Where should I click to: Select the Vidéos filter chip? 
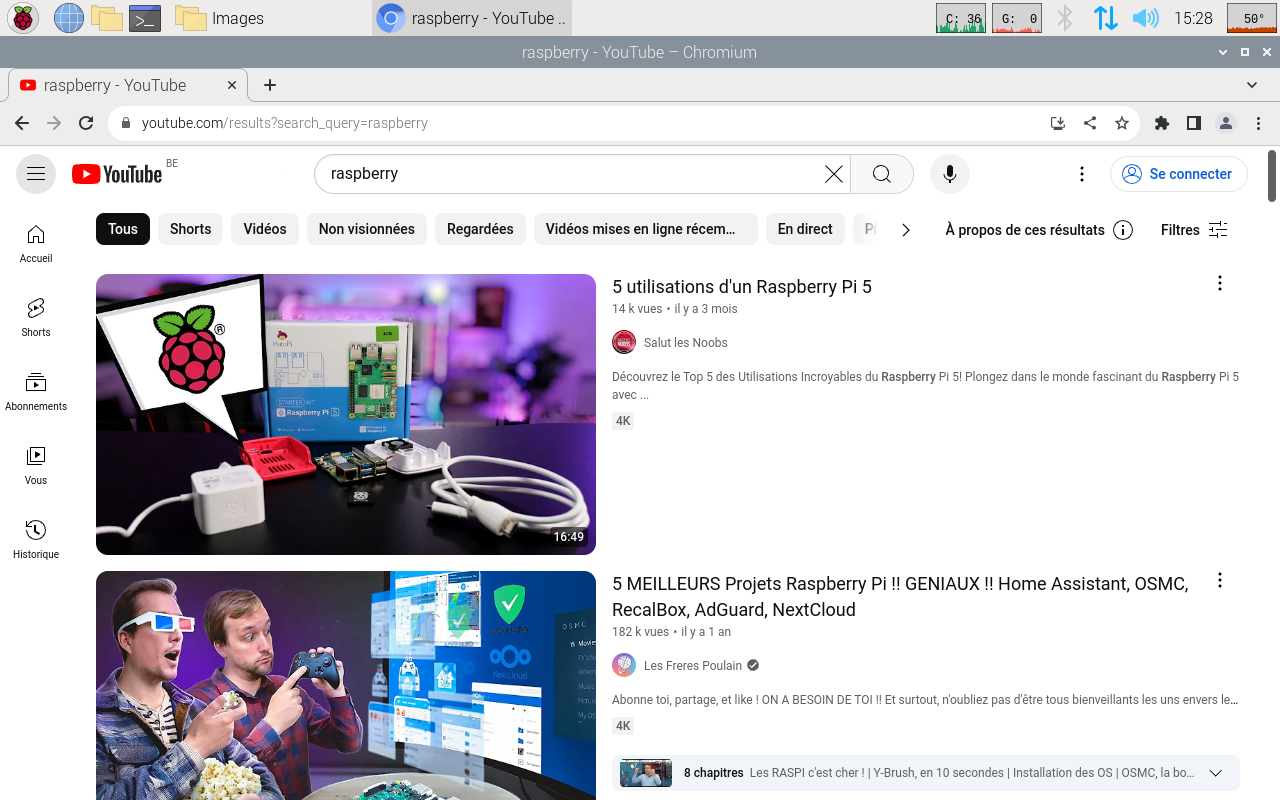click(x=265, y=229)
